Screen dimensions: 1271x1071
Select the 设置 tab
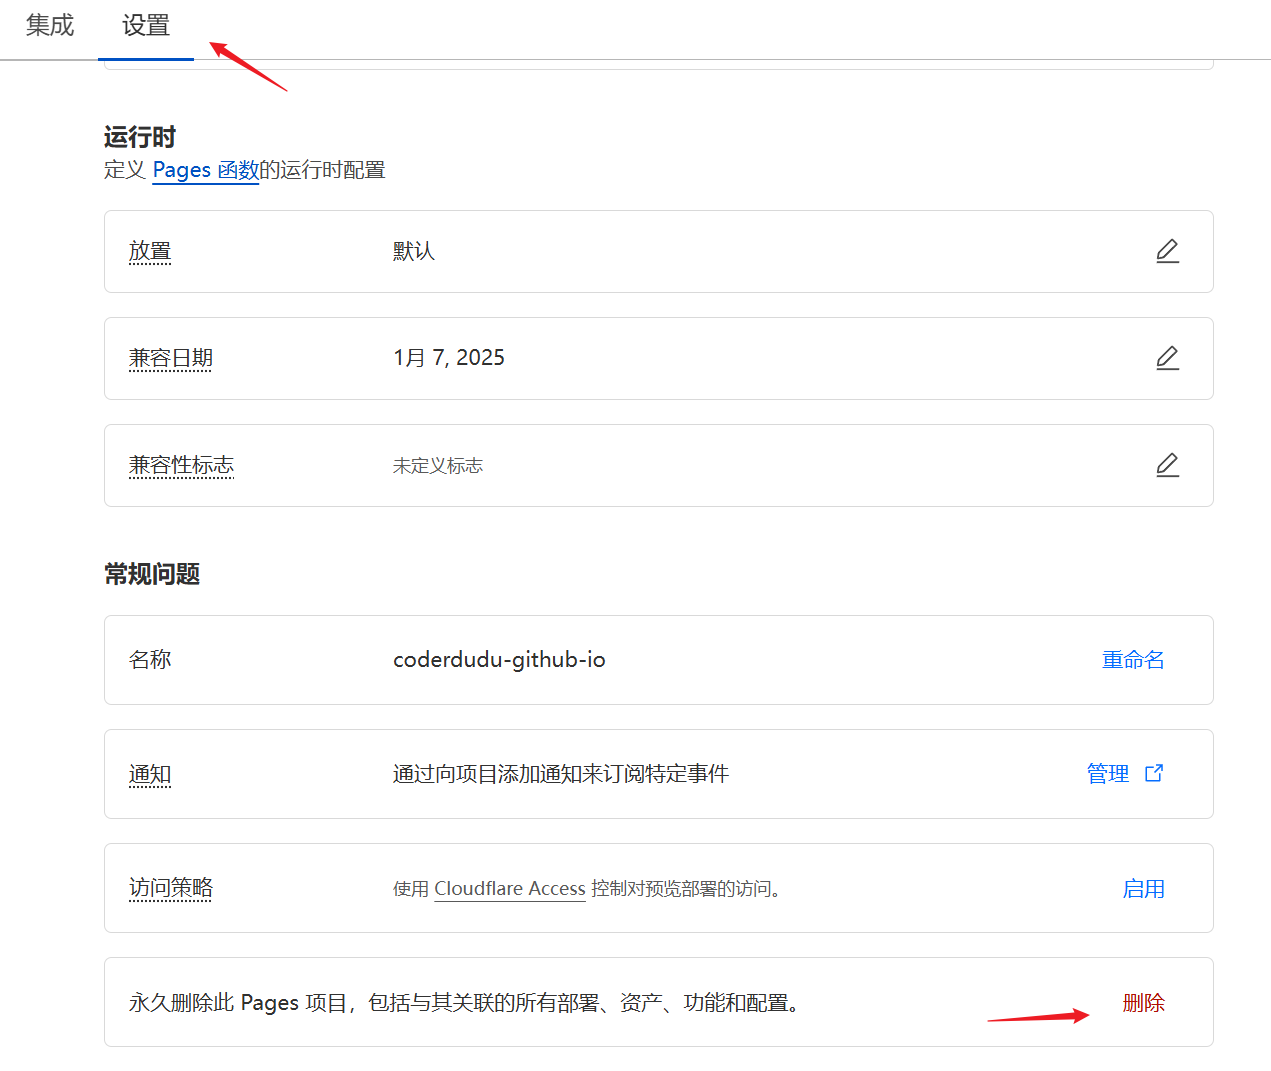(146, 26)
